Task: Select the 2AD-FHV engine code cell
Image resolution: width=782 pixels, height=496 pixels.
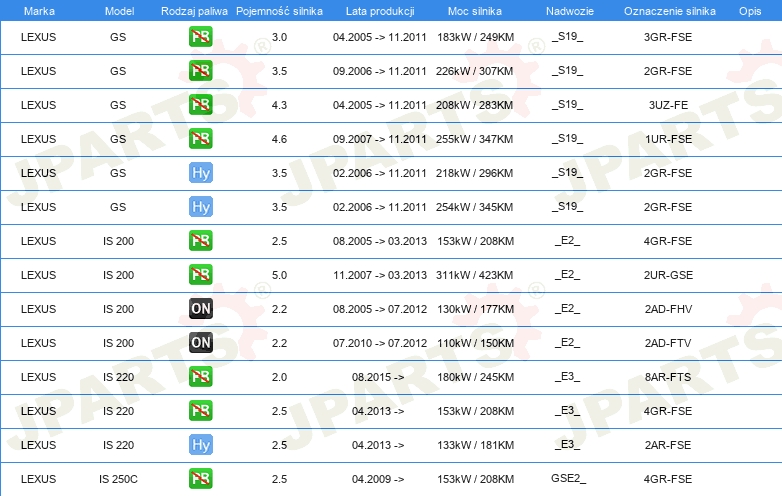Action: click(x=668, y=309)
